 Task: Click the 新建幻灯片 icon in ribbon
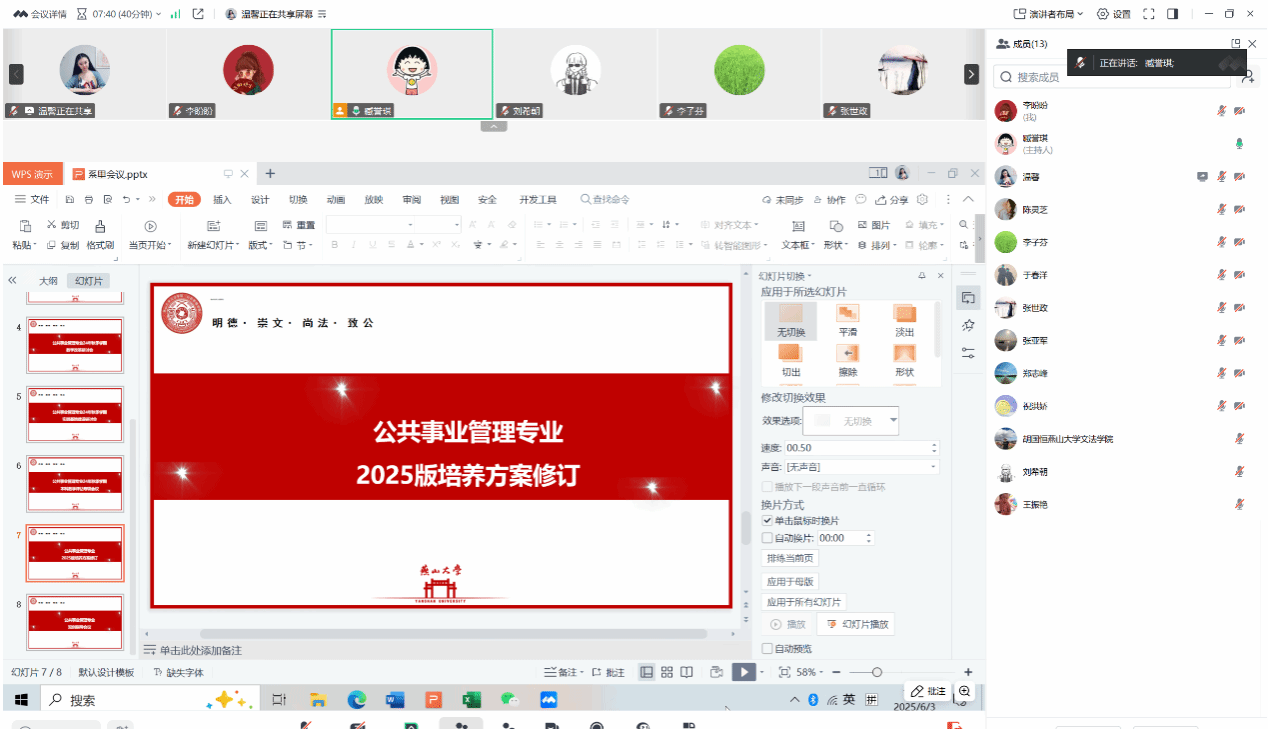[213, 226]
